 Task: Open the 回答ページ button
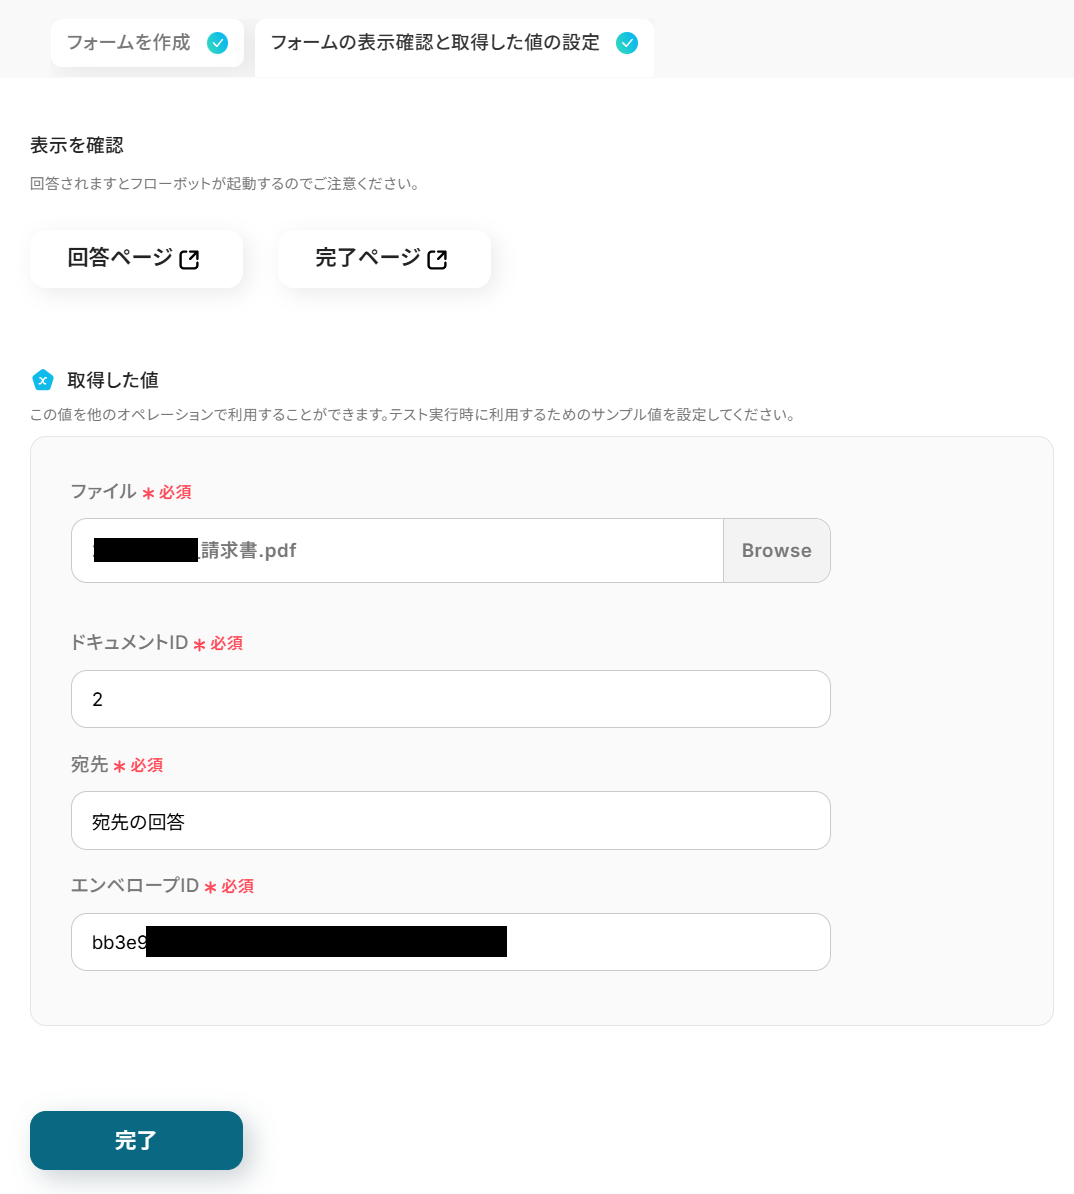tap(136, 259)
